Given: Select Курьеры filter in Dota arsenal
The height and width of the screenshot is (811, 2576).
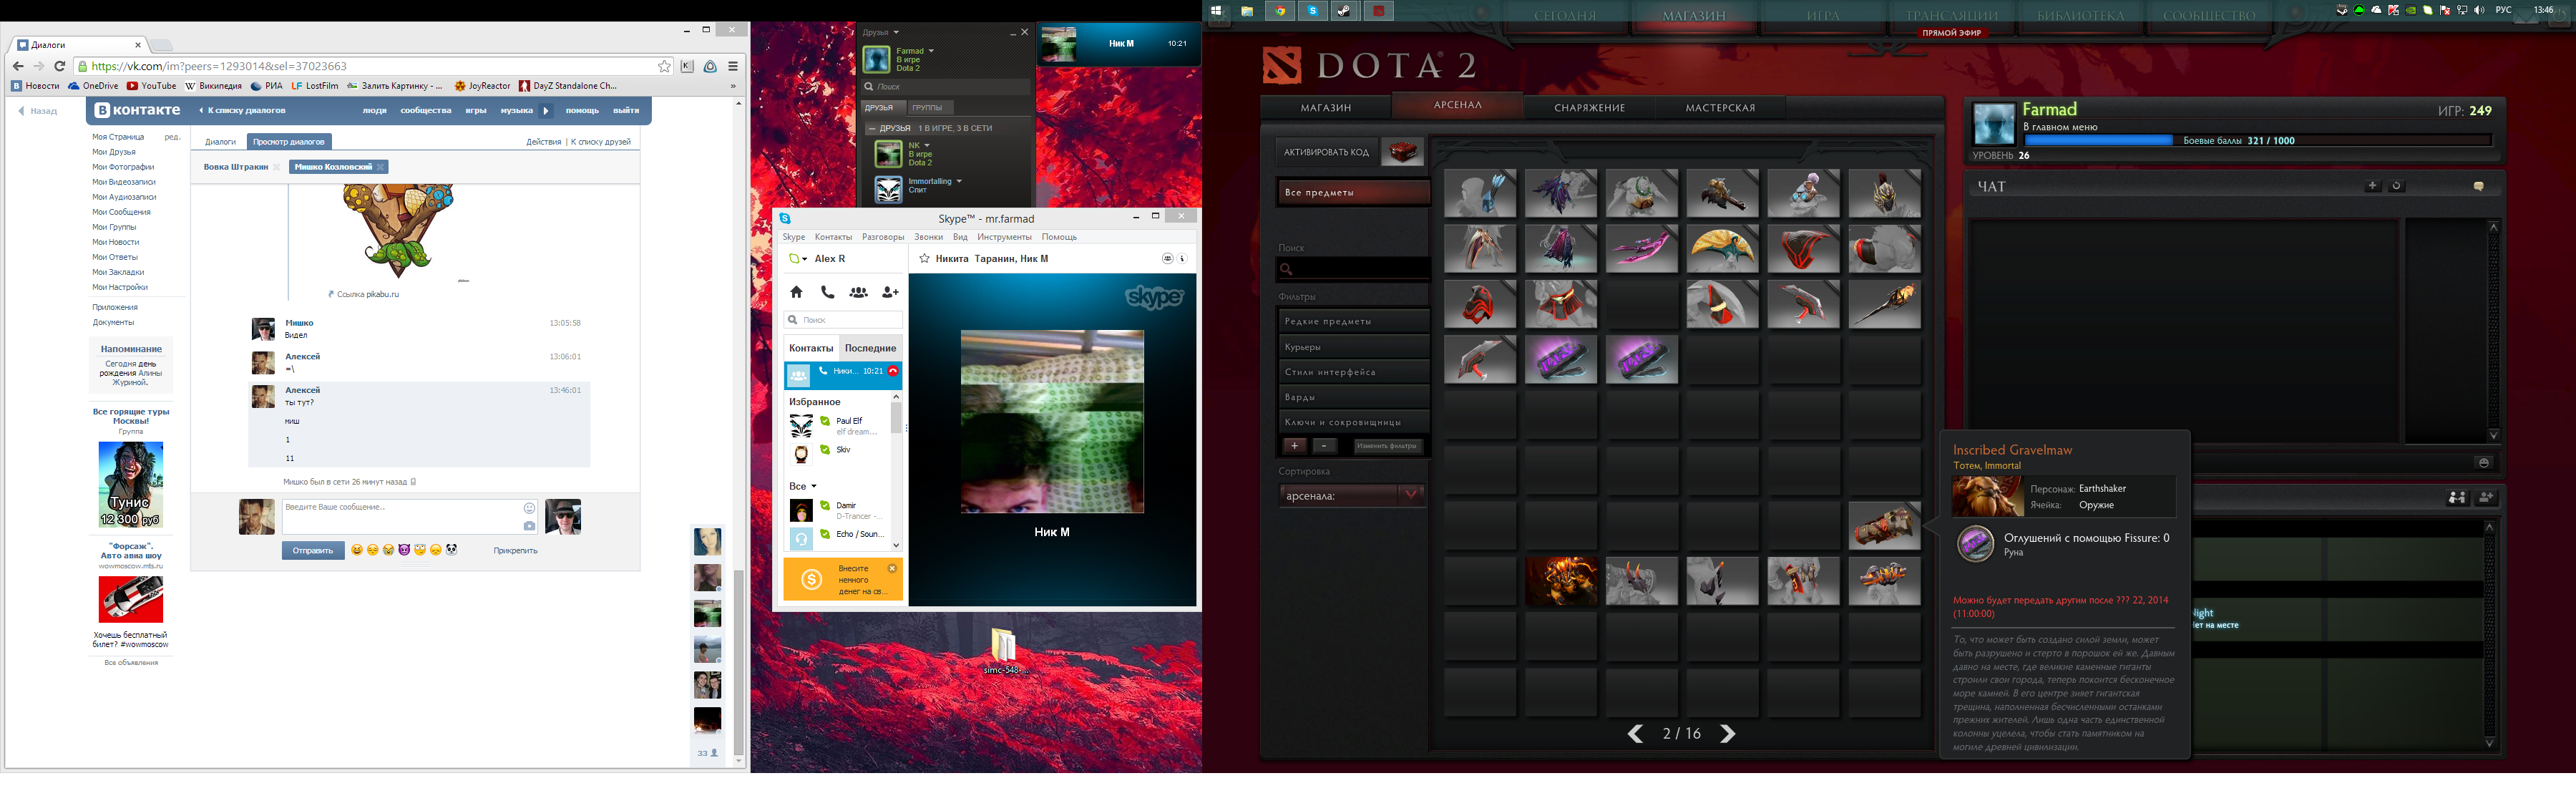Looking at the screenshot, I should 1353,347.
